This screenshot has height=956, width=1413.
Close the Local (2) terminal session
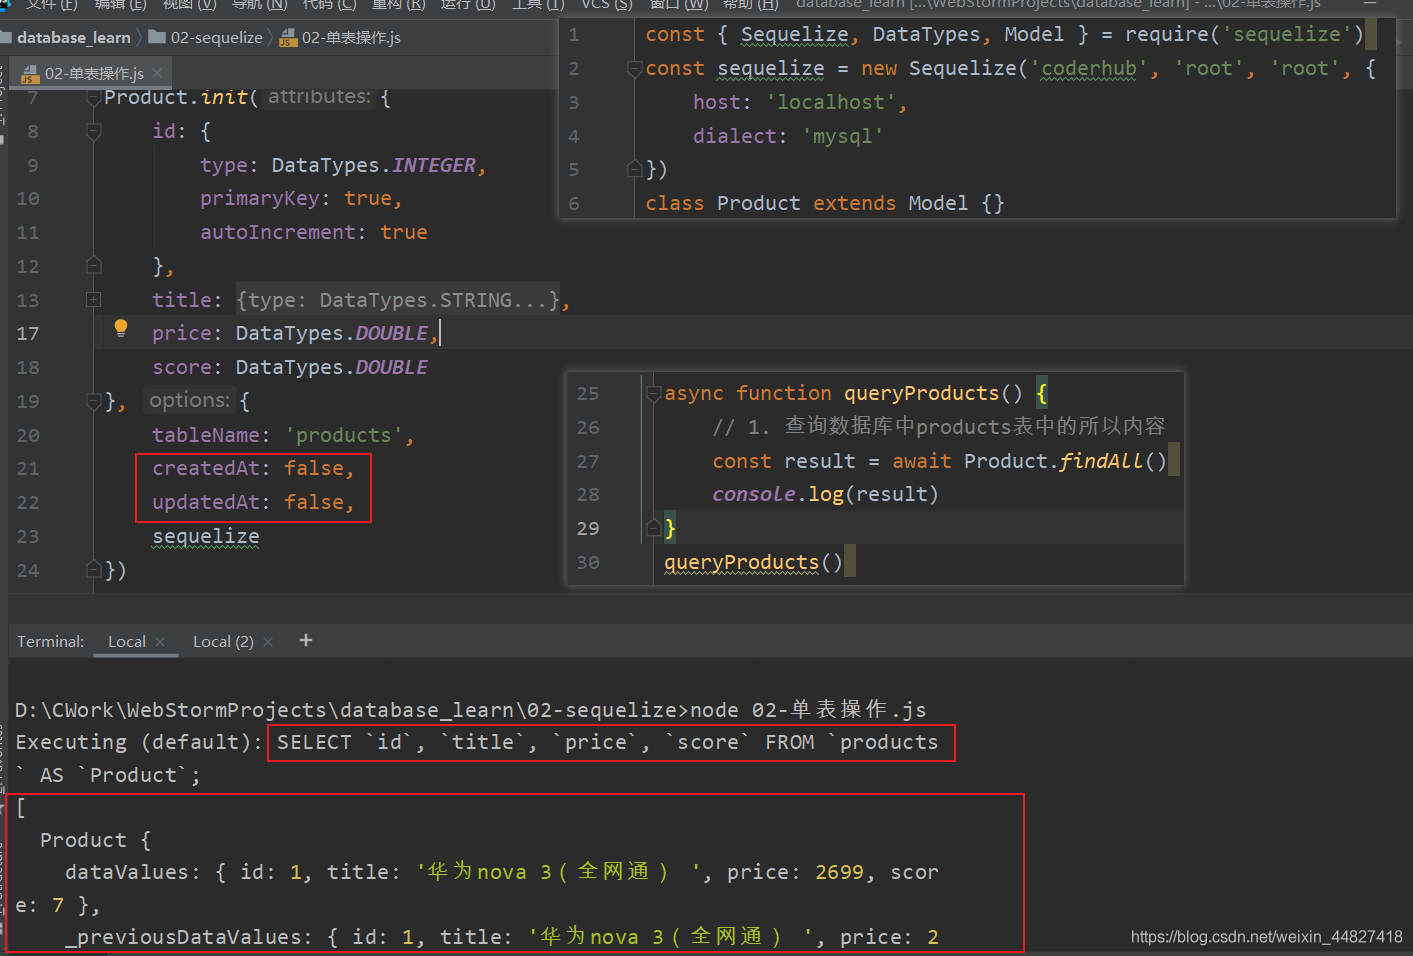click(x=268, y=642)
